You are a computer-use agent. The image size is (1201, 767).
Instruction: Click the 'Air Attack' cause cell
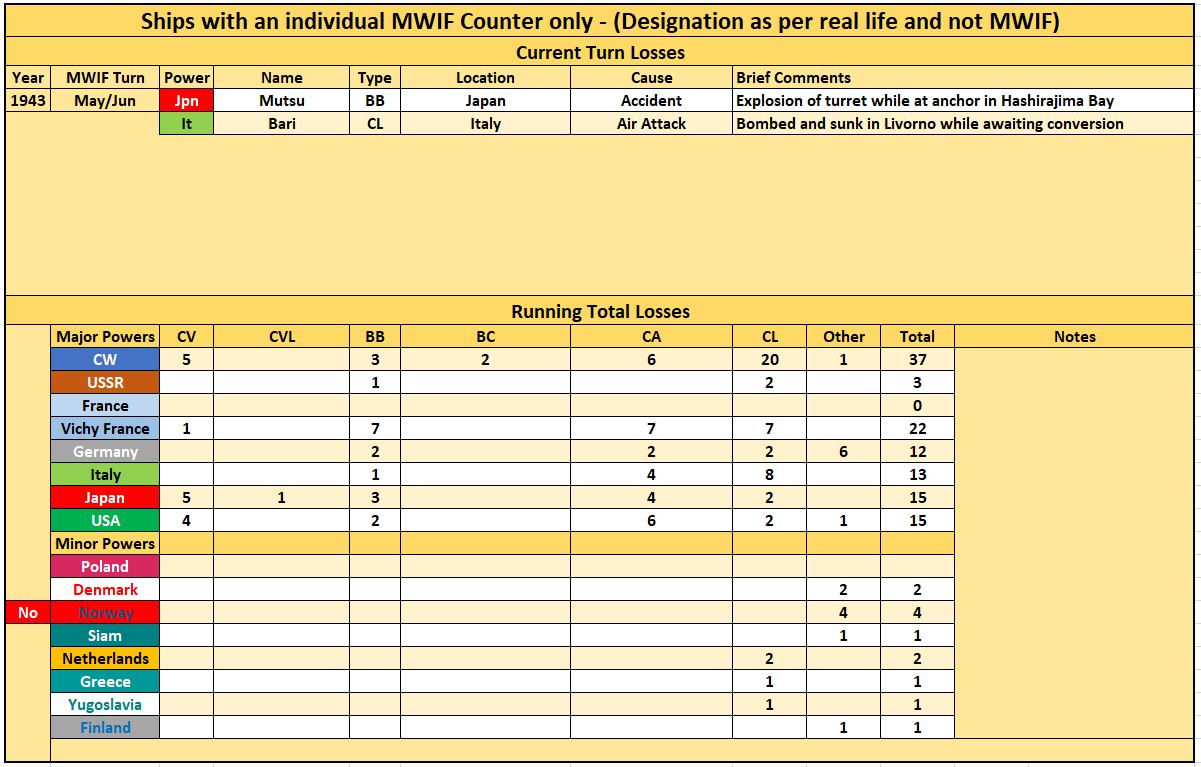651,124
